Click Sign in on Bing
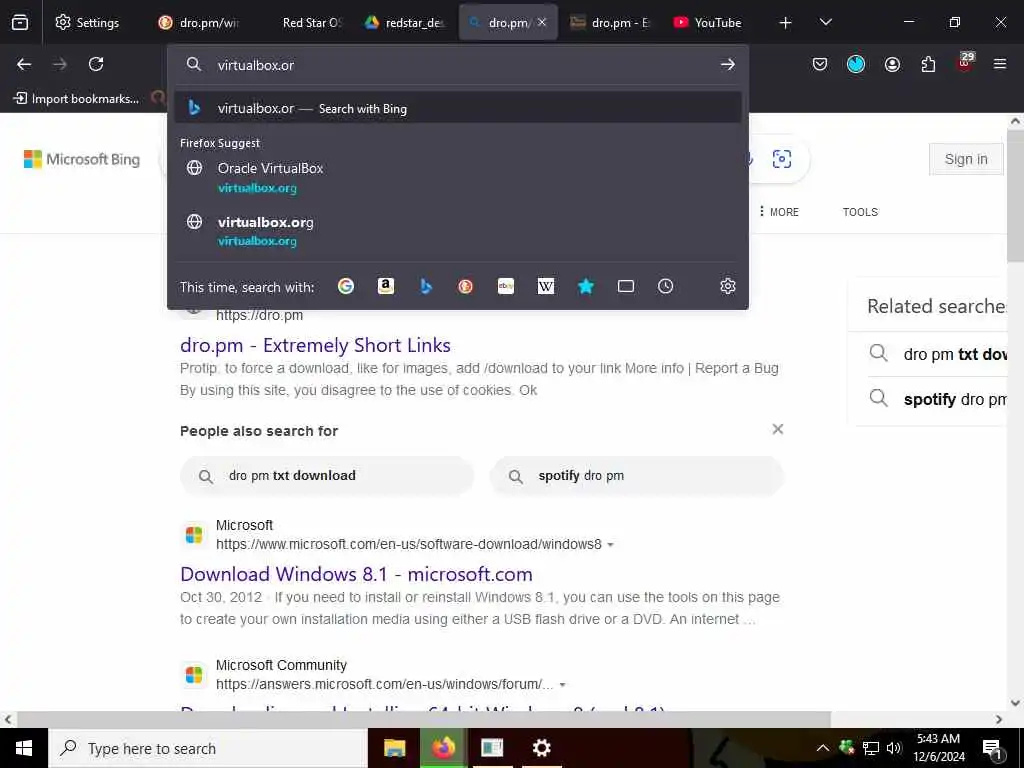The image size is (1024, 768). 966,159
